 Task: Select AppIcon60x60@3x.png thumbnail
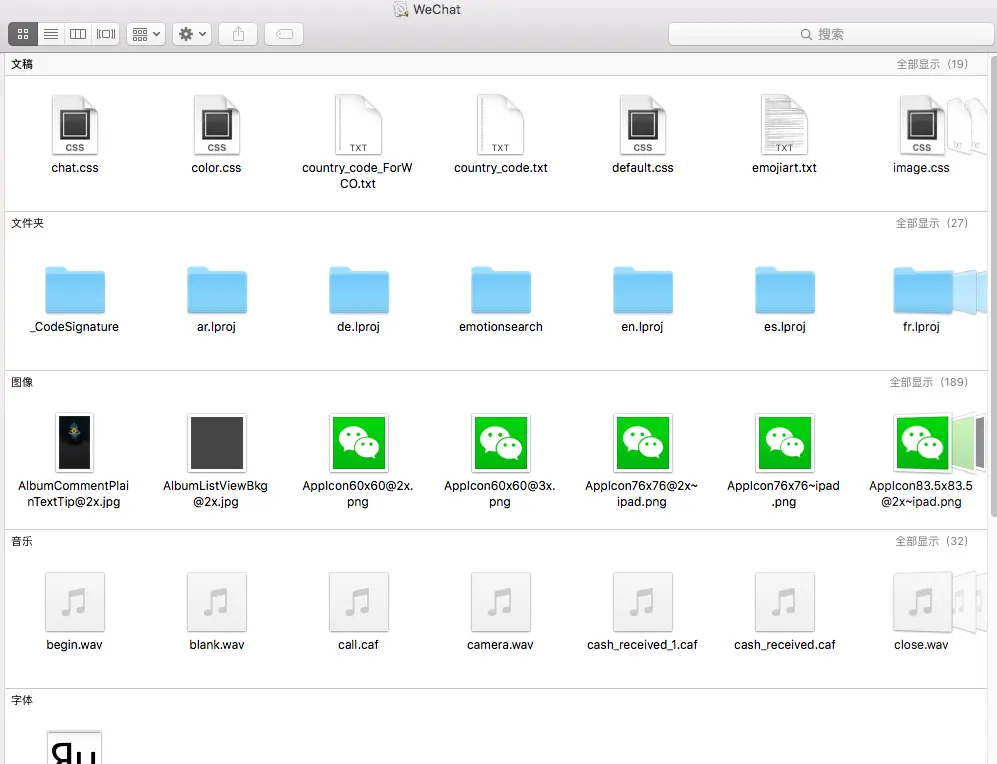(x=500, y=442)
